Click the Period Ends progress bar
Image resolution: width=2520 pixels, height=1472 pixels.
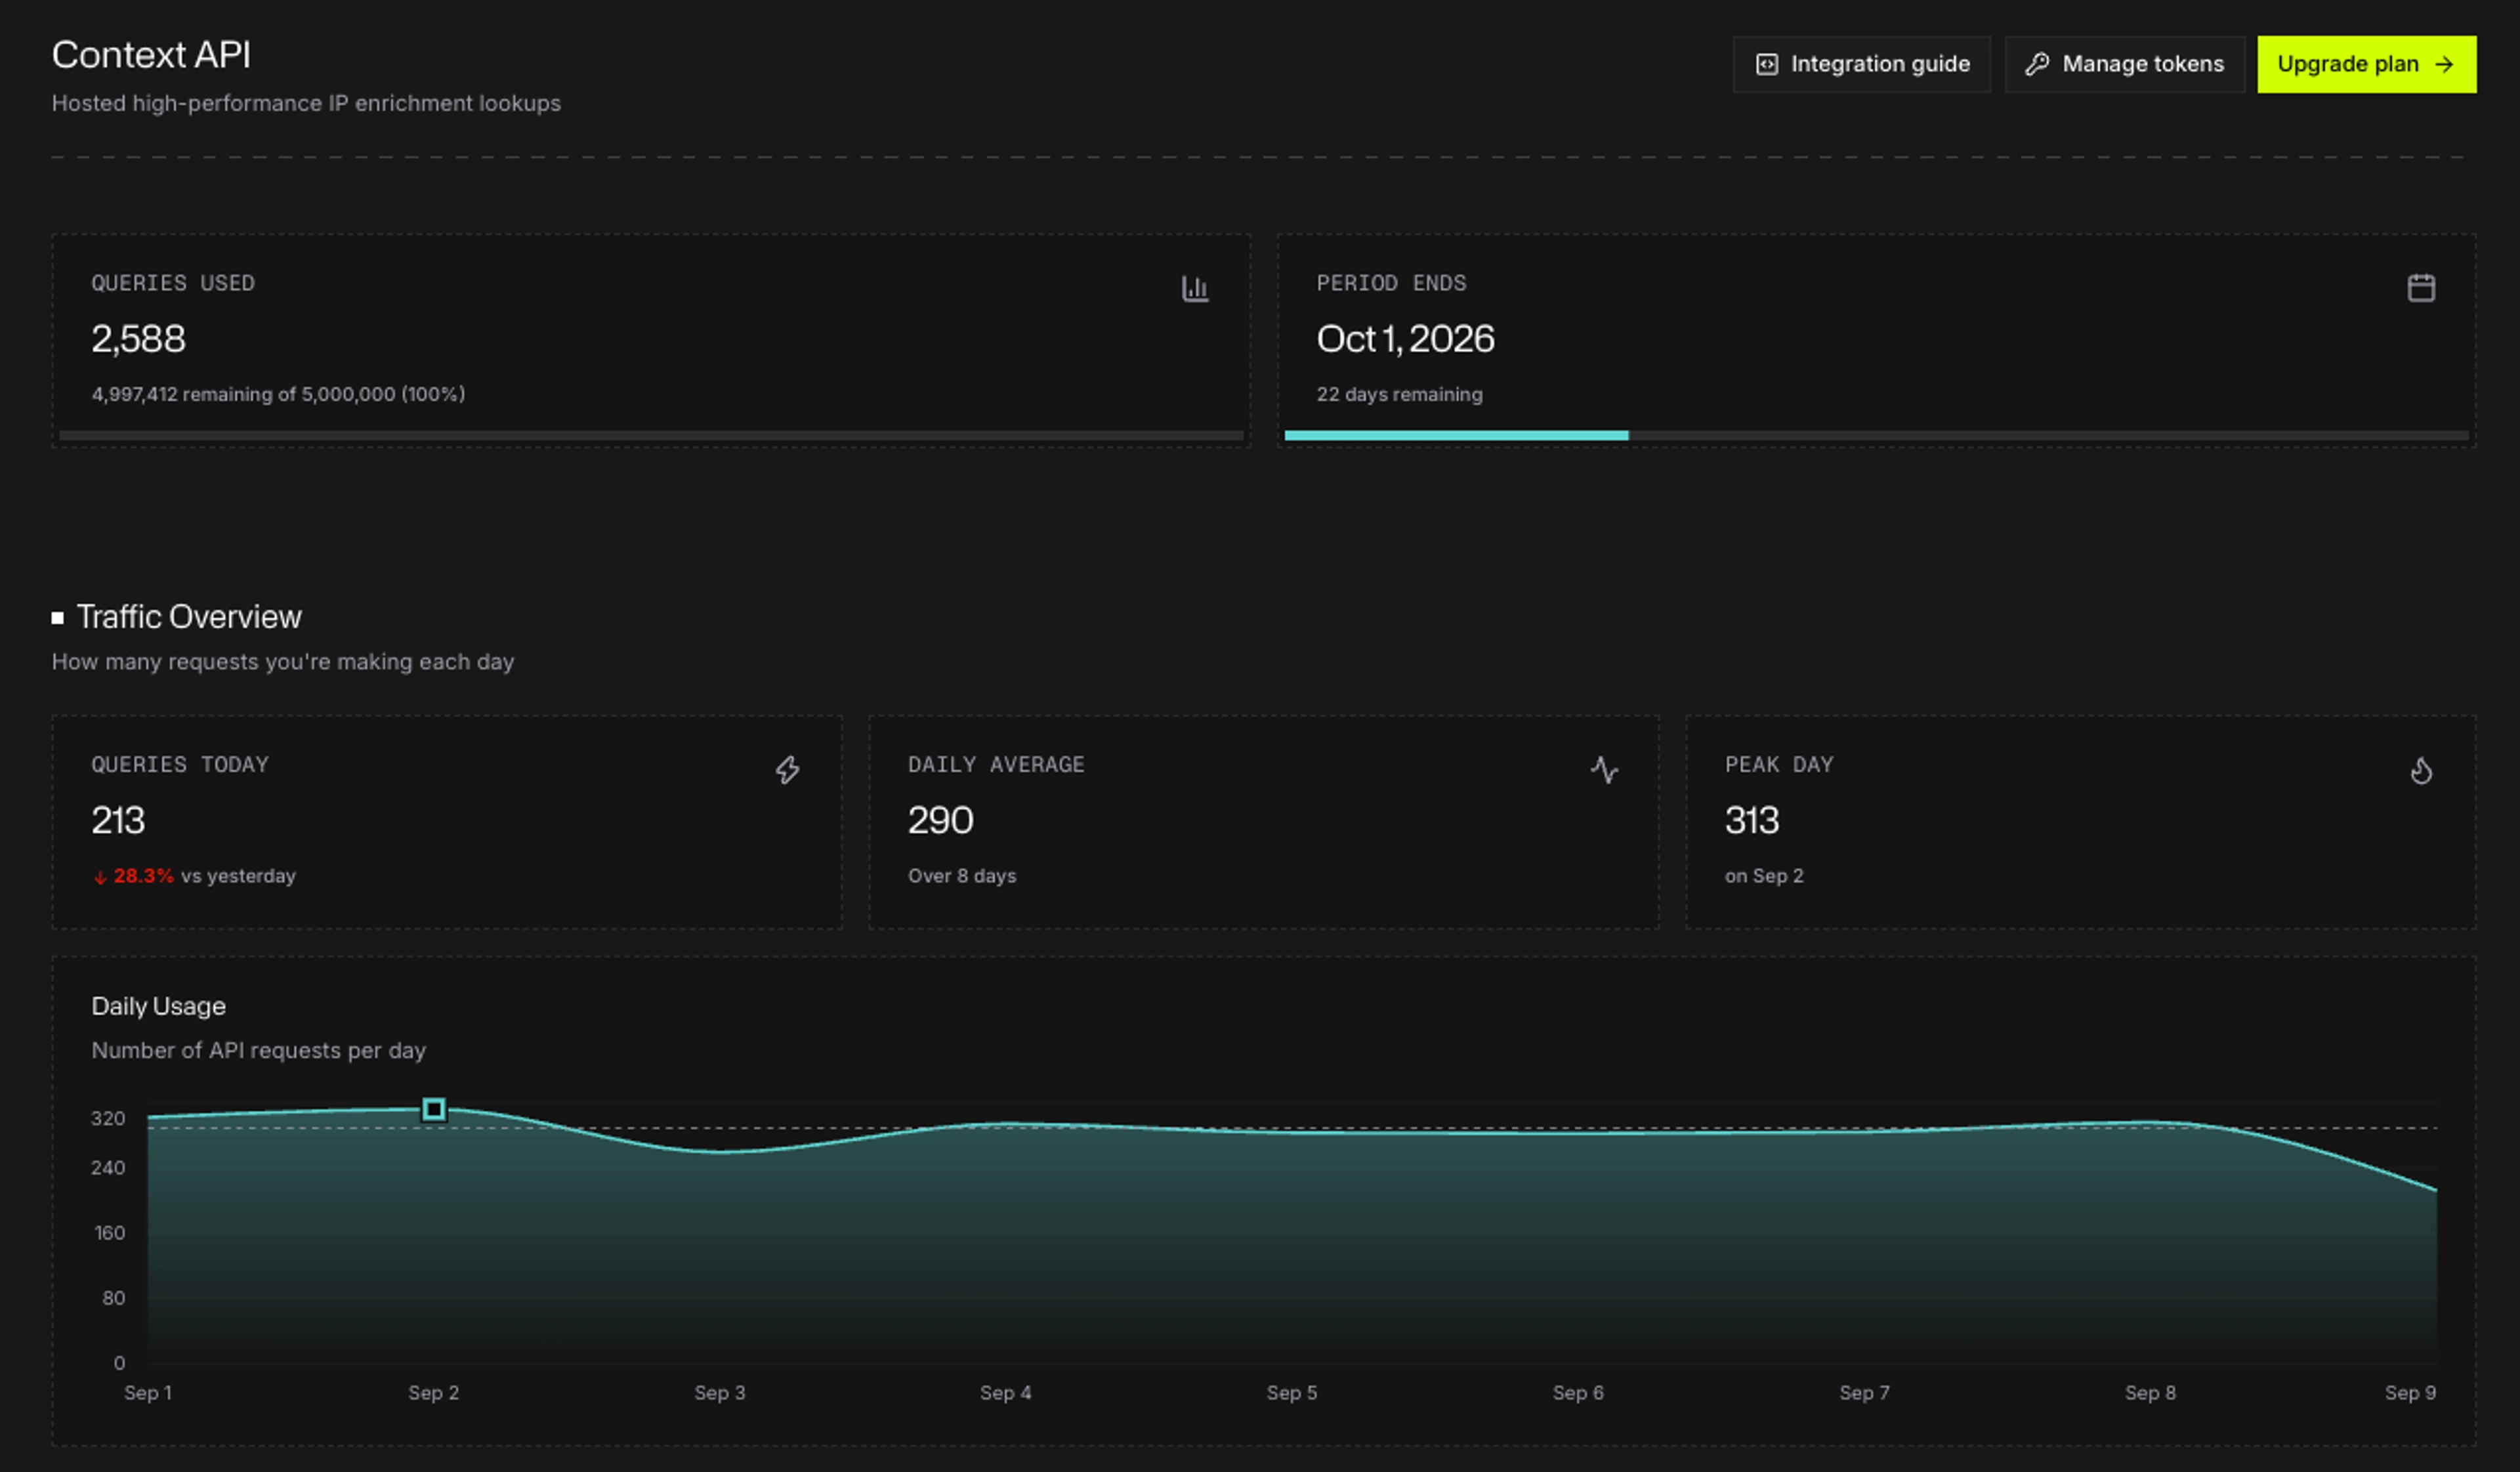click(1876, 435)
